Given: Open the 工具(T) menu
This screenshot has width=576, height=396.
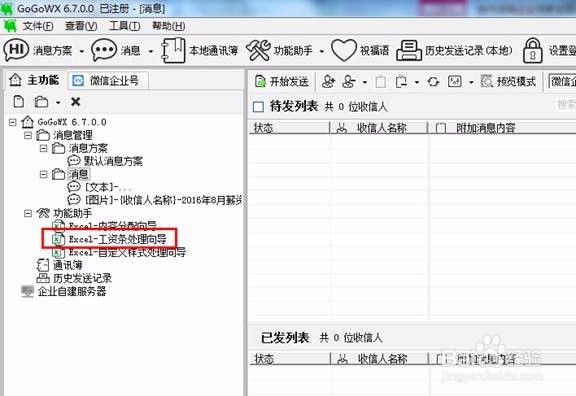Looking at the screenshot, I should (x=125, y=26).
